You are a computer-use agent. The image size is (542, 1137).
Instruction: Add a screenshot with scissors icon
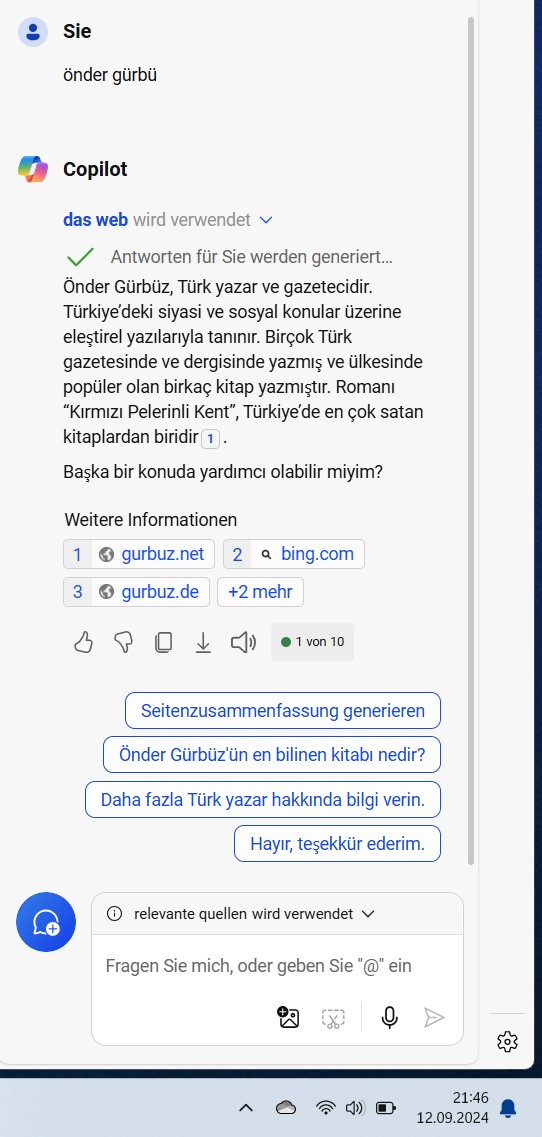click(x=333, y=1018)
